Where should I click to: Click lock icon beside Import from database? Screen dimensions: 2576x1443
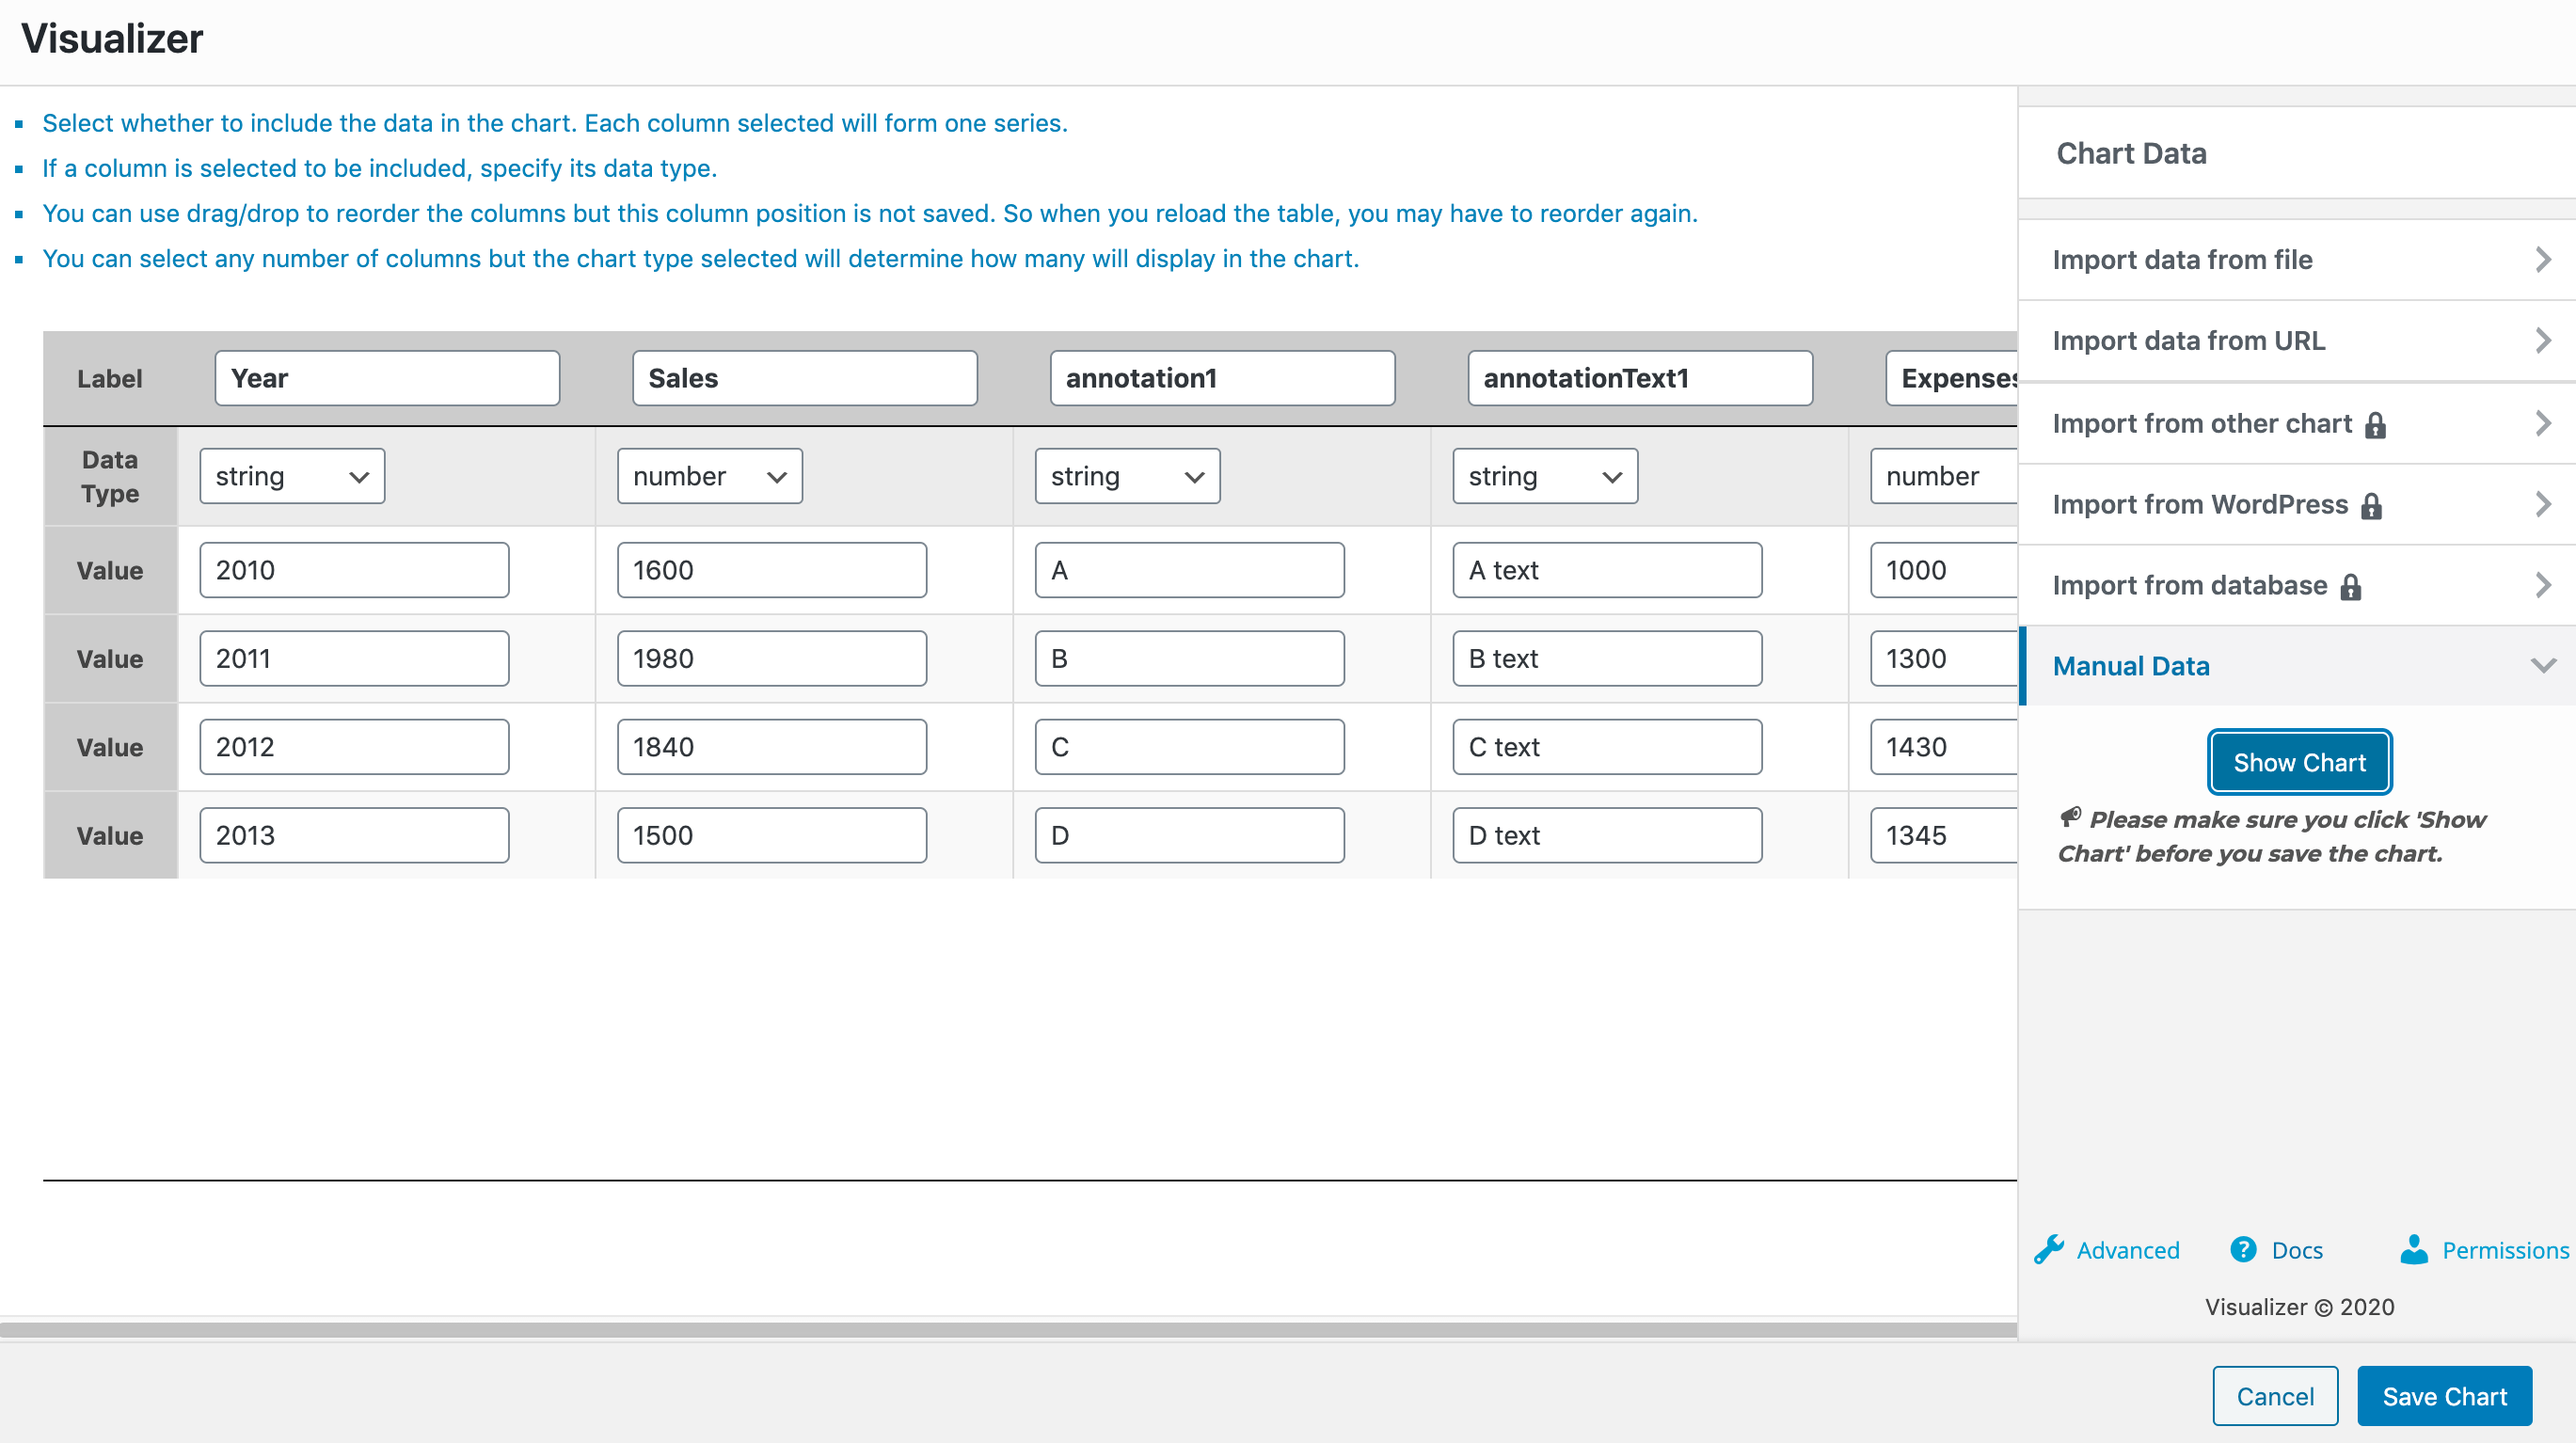pos(2351,587)
